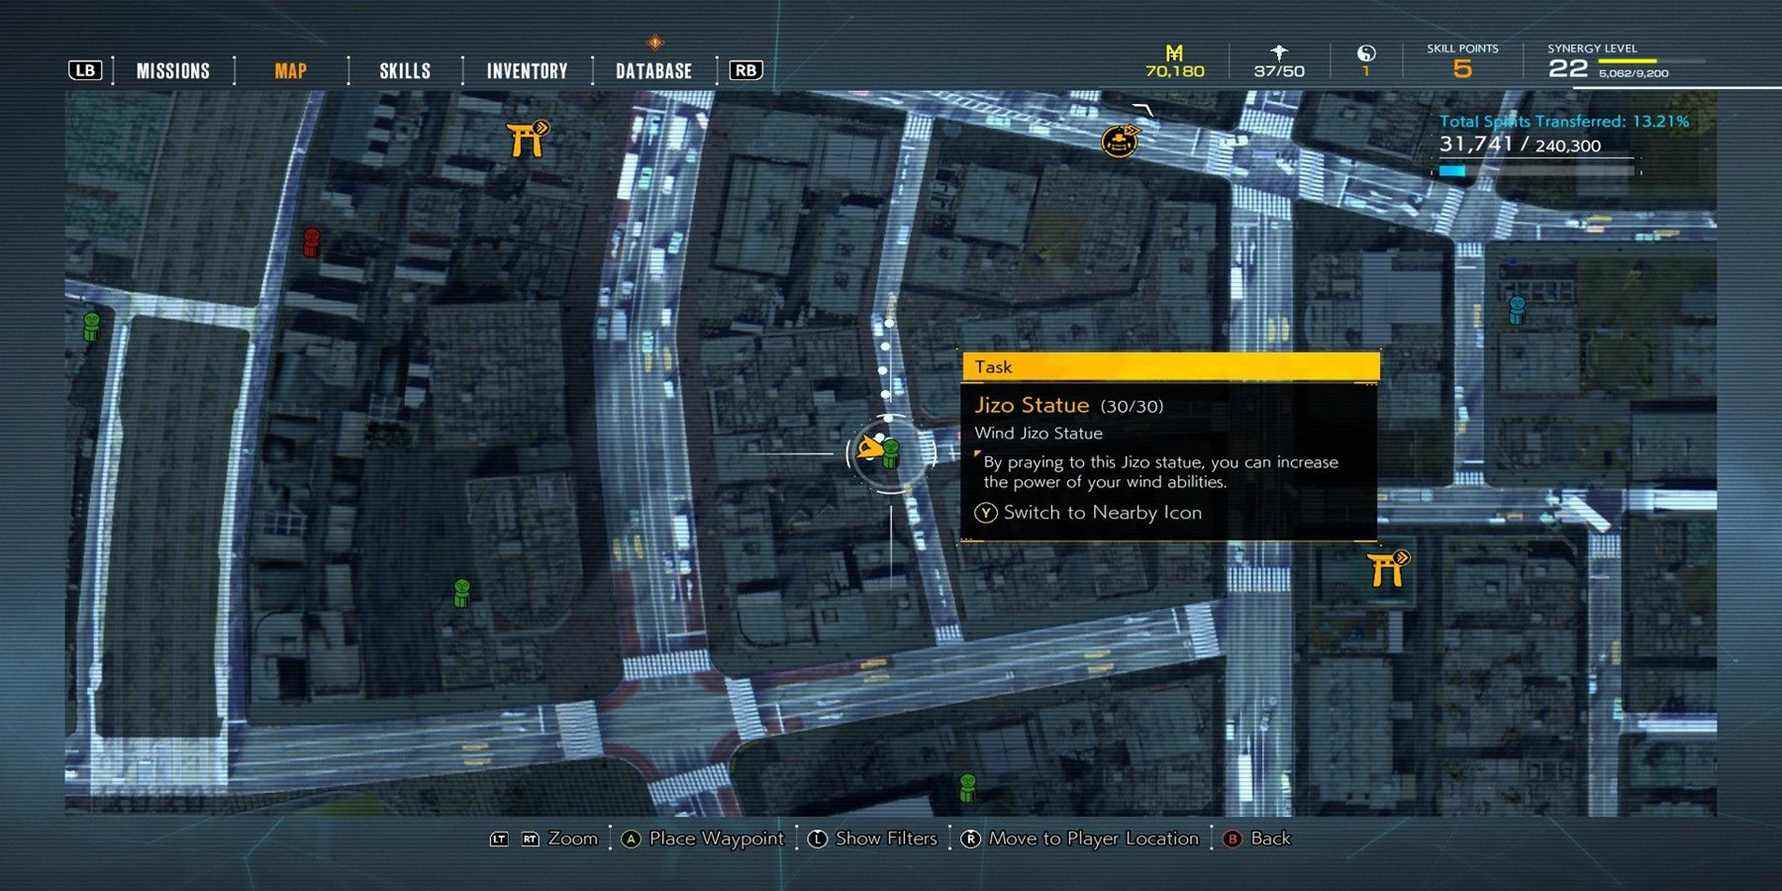Click the A button icon
The height and width of the screenshot is (891, 1782).
click(x=631, y=839)
